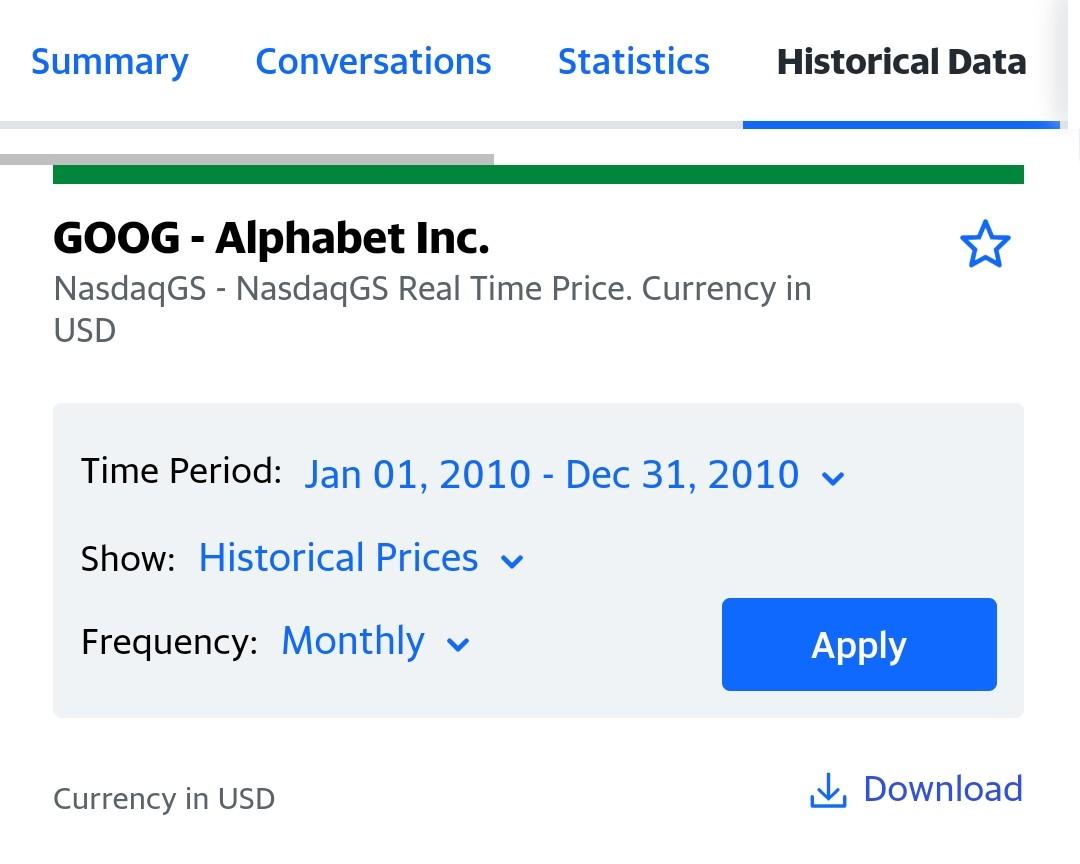1080x864 pixels.
Task: Change the Monthly frequency dropdown
Action: (x=353, y=641)
